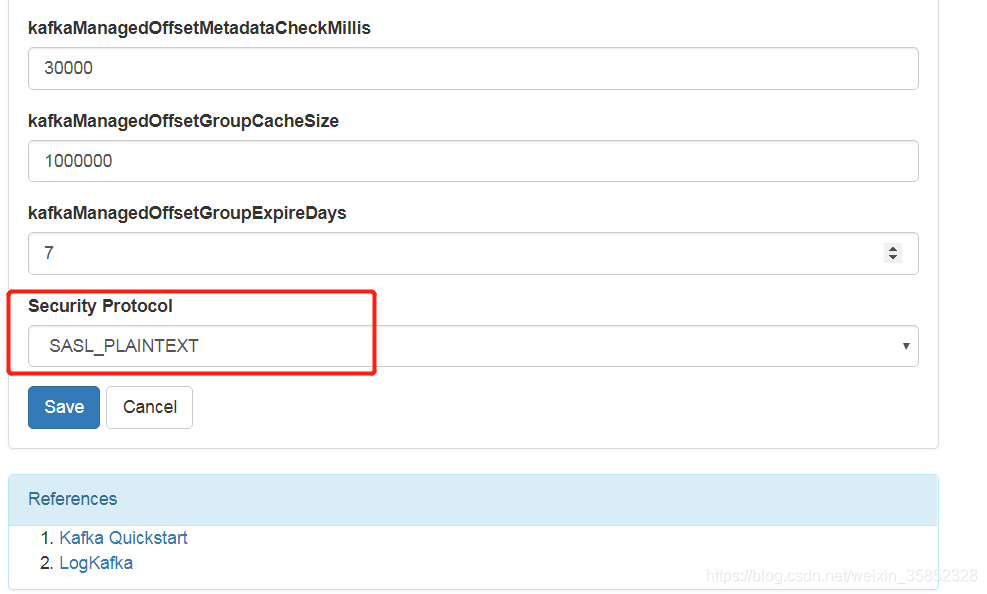Cancel the cluster configuration form
This screenshot has height=594, width=987.
(149, 407)
